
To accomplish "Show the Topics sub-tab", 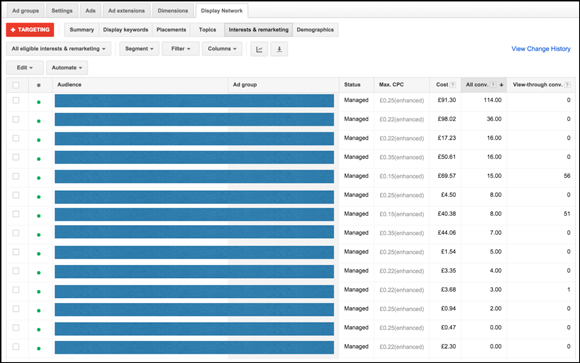I will tap(207, 30).
